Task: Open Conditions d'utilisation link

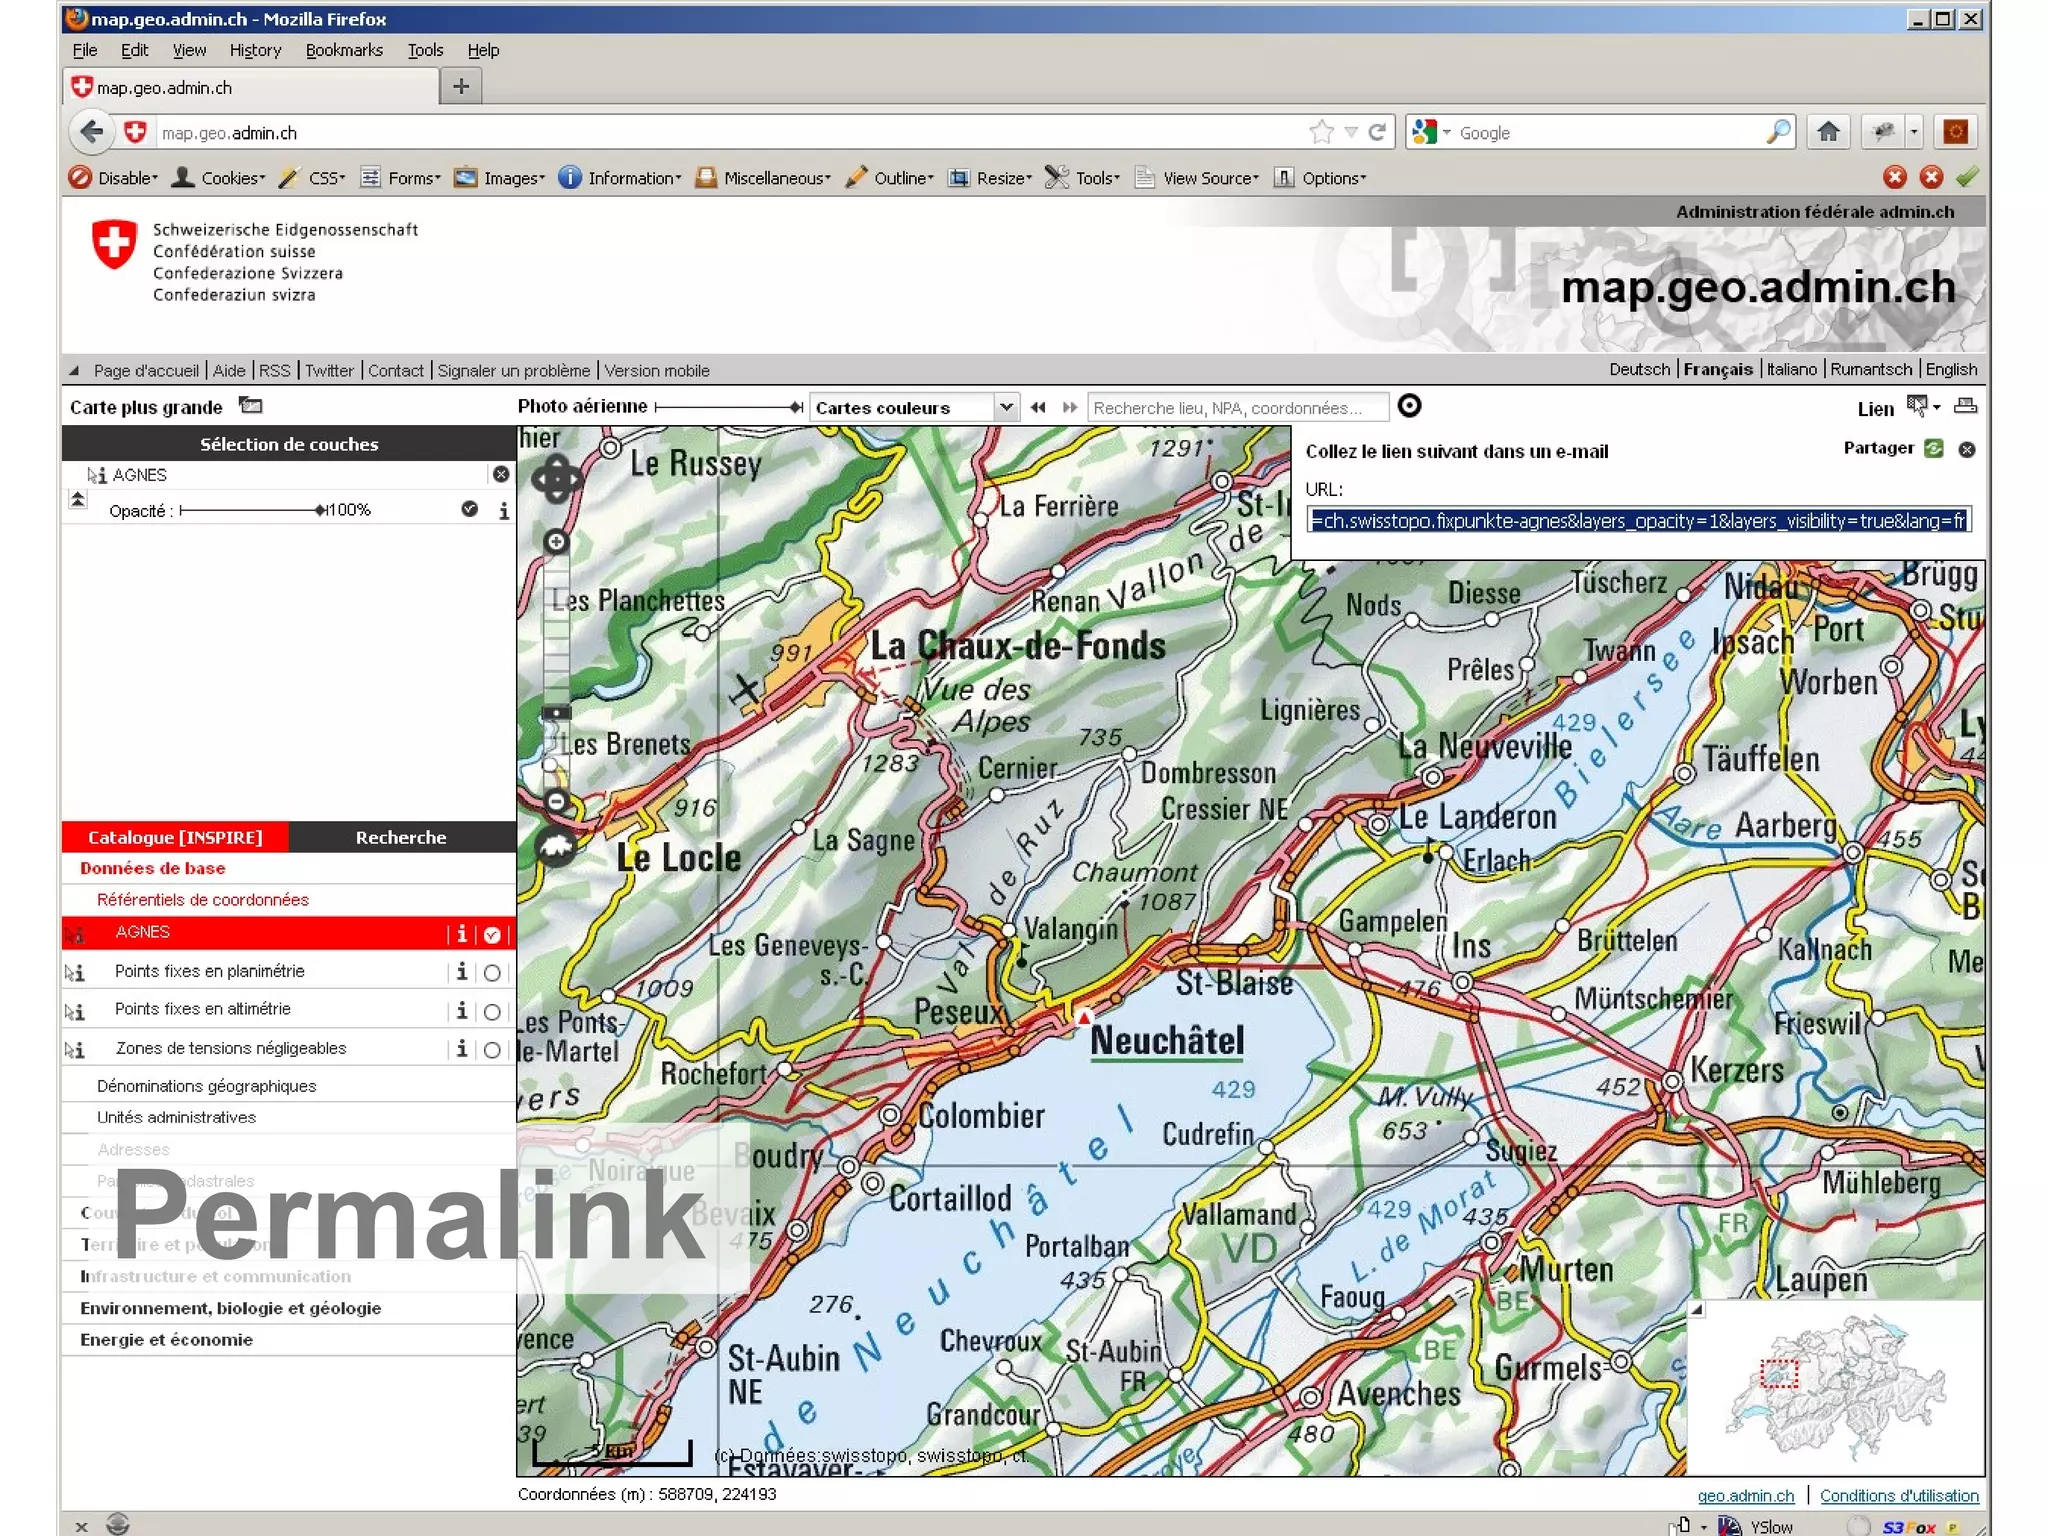Action: tap(1899, 1496)
